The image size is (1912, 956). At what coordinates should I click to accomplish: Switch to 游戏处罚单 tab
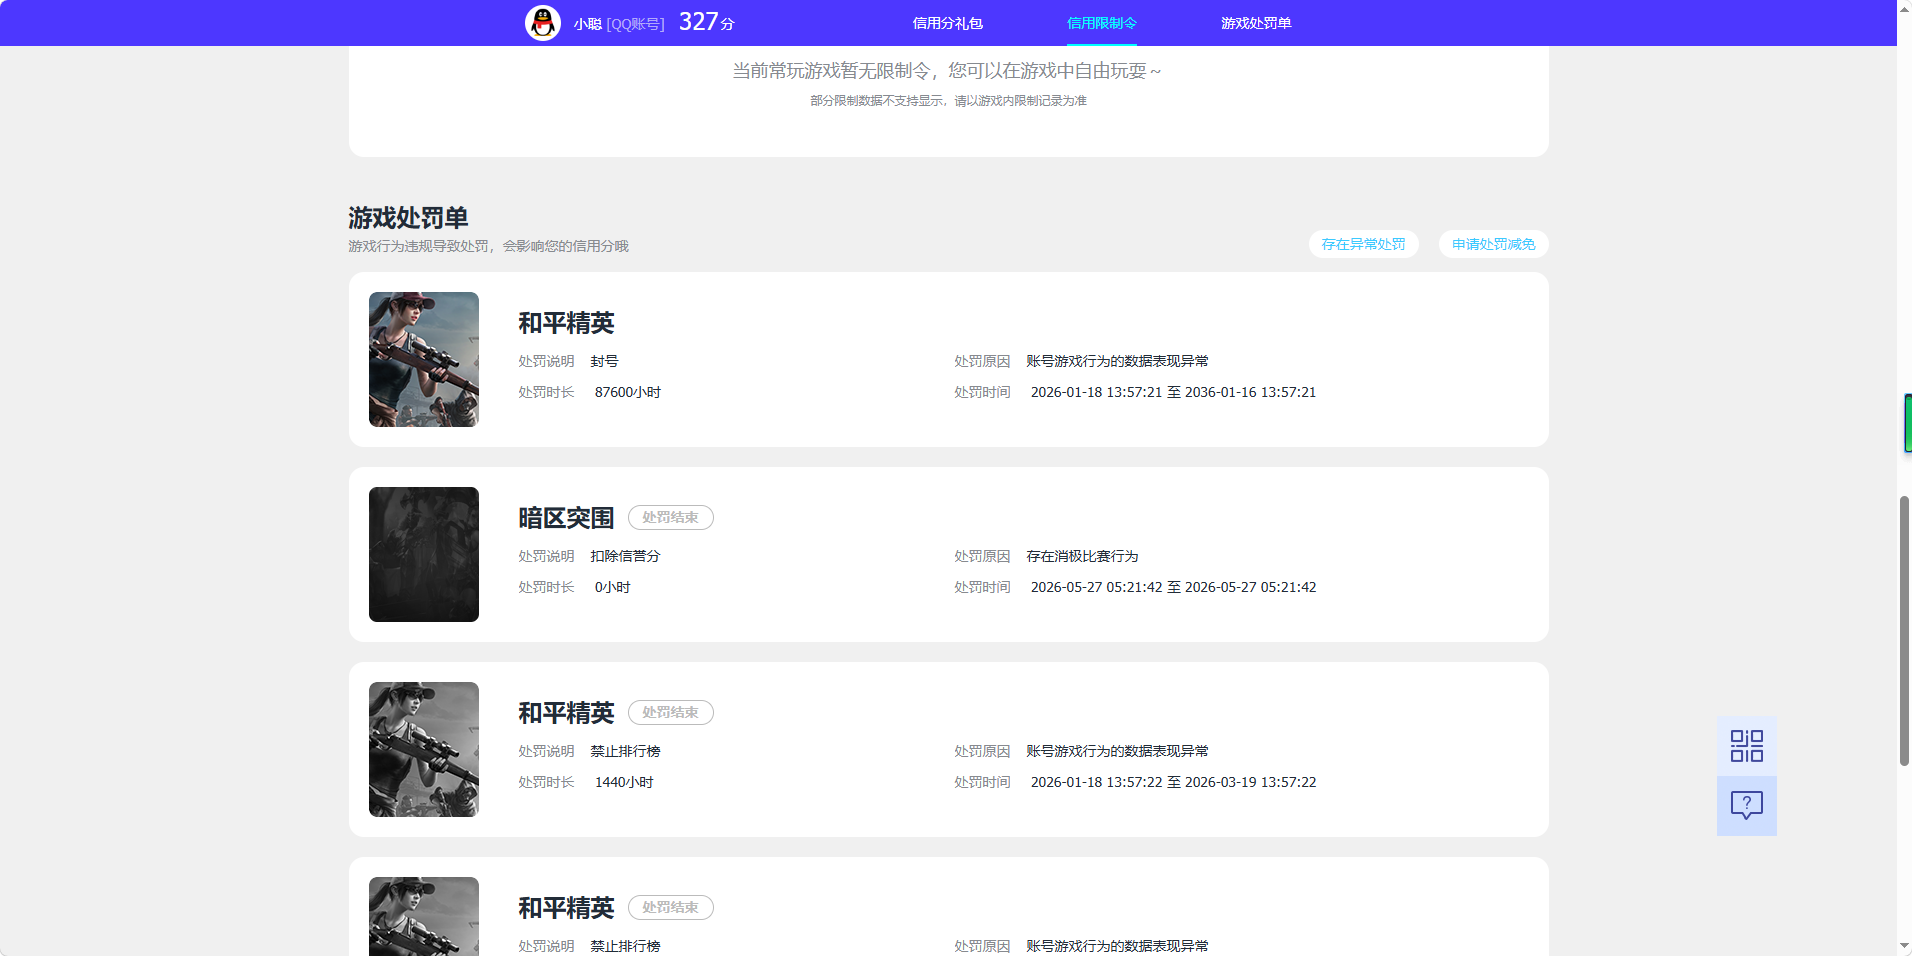[x=1256, y=23]
